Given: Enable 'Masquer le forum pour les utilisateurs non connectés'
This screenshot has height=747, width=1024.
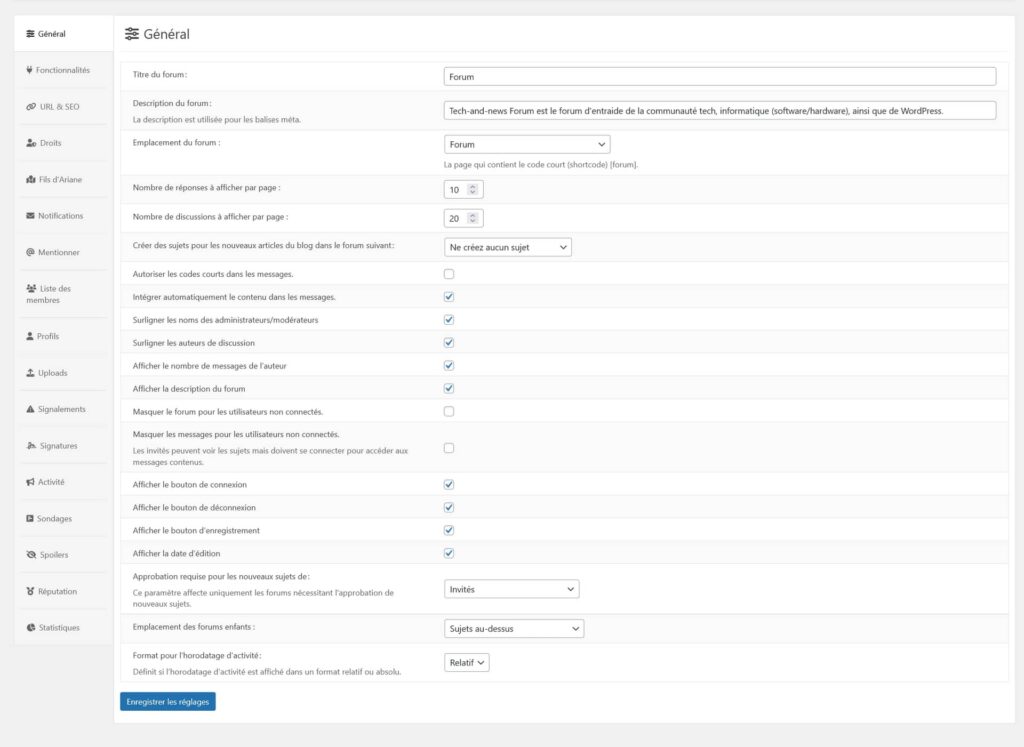Looking at the screenshot, I should (x=448, y=410).
